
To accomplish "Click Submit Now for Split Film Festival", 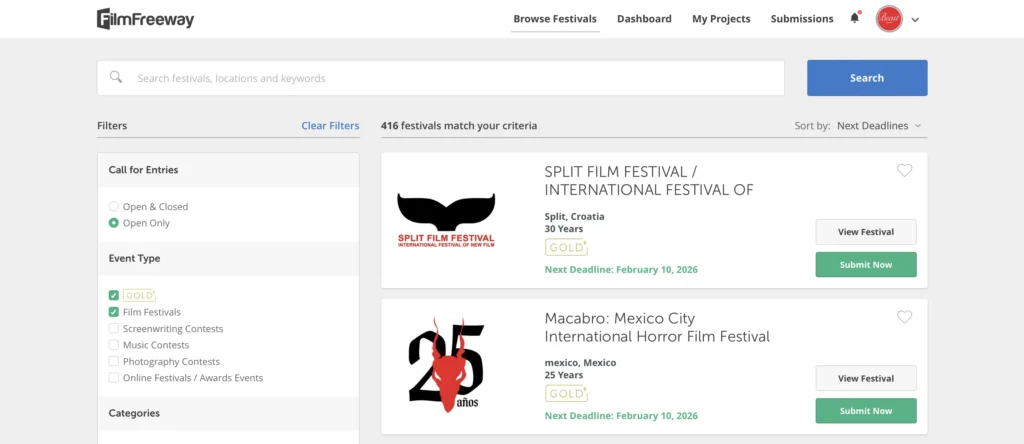I will [866, 265].
